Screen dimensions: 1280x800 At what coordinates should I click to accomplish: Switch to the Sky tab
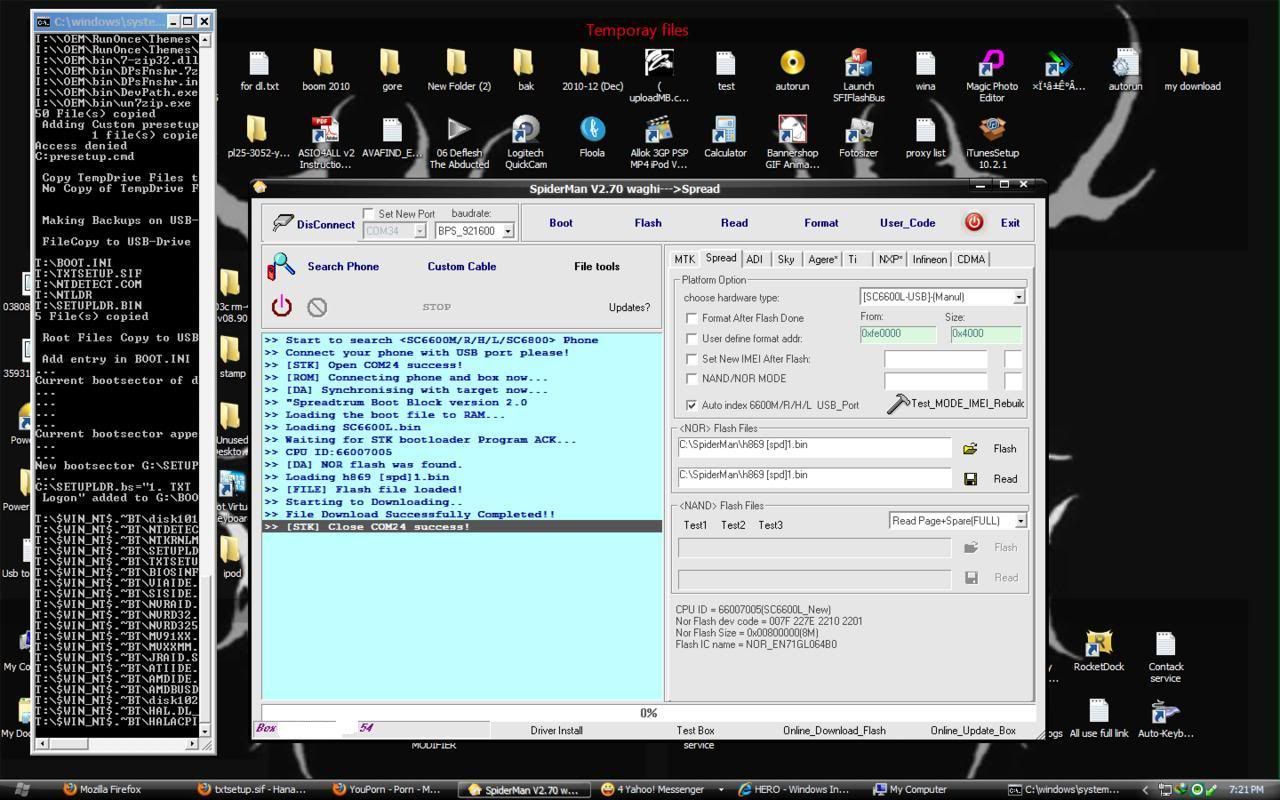pos(786,259)
